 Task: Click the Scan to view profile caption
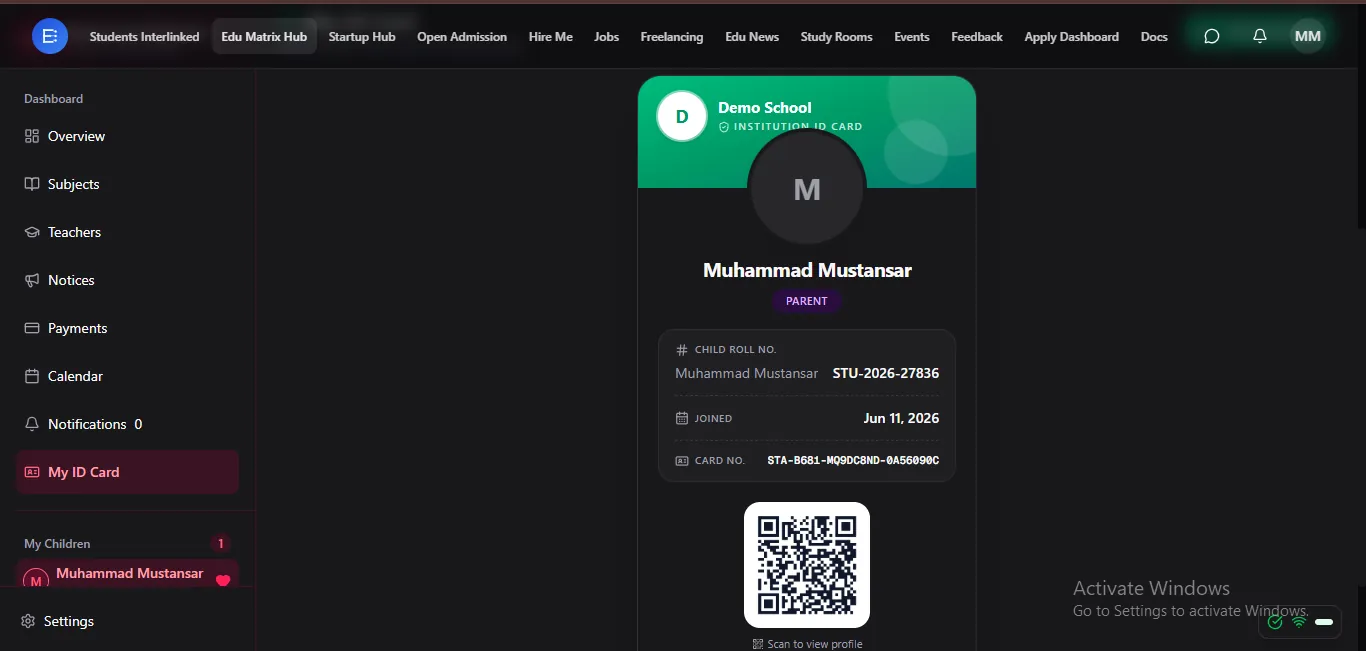pyautogui.click(x=815, y=644)
